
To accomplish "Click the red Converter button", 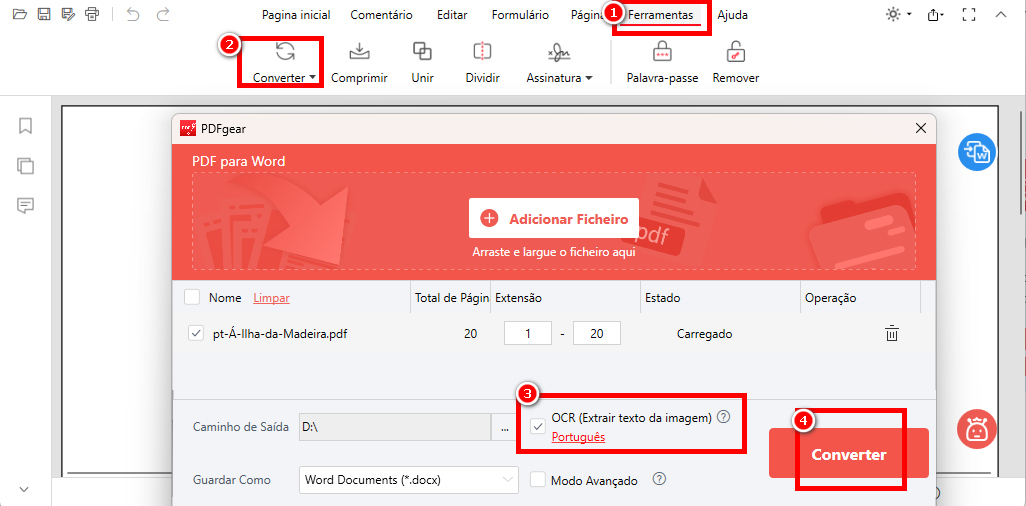I will [x=849, y=454].
